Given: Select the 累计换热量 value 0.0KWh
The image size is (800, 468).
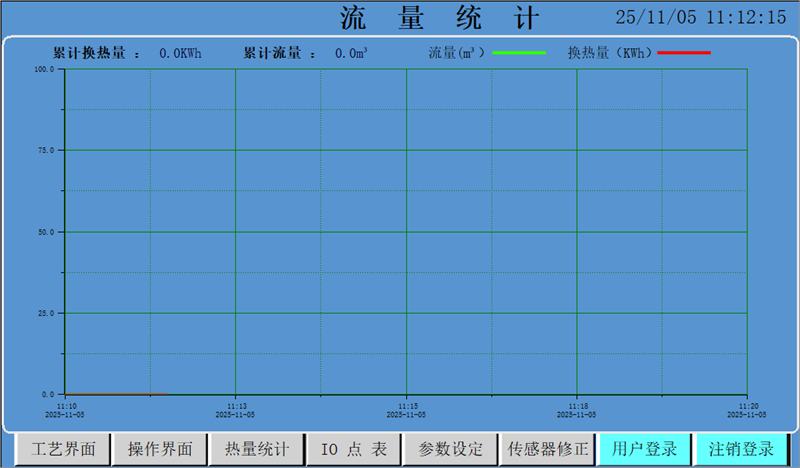Looking at the screenshot, I should coord(180,53).
